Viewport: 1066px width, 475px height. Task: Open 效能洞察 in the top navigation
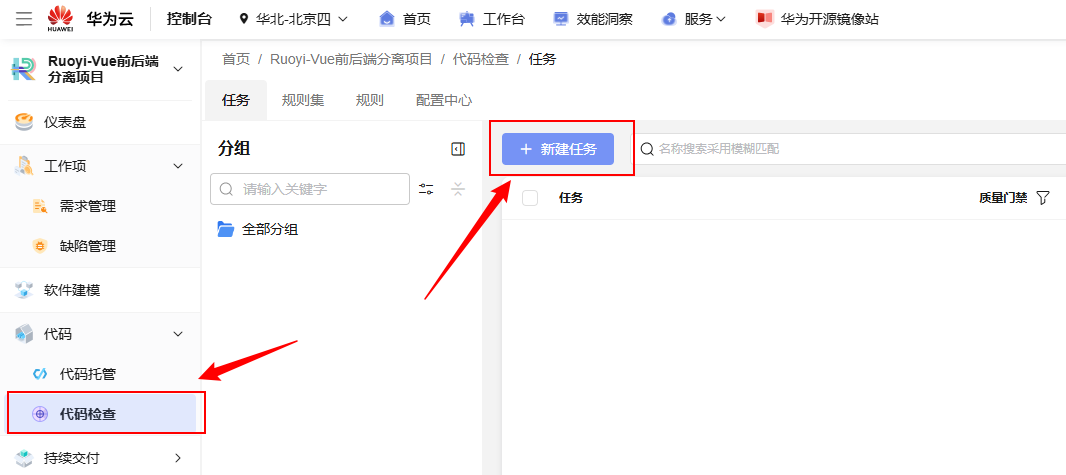point(604,19)
